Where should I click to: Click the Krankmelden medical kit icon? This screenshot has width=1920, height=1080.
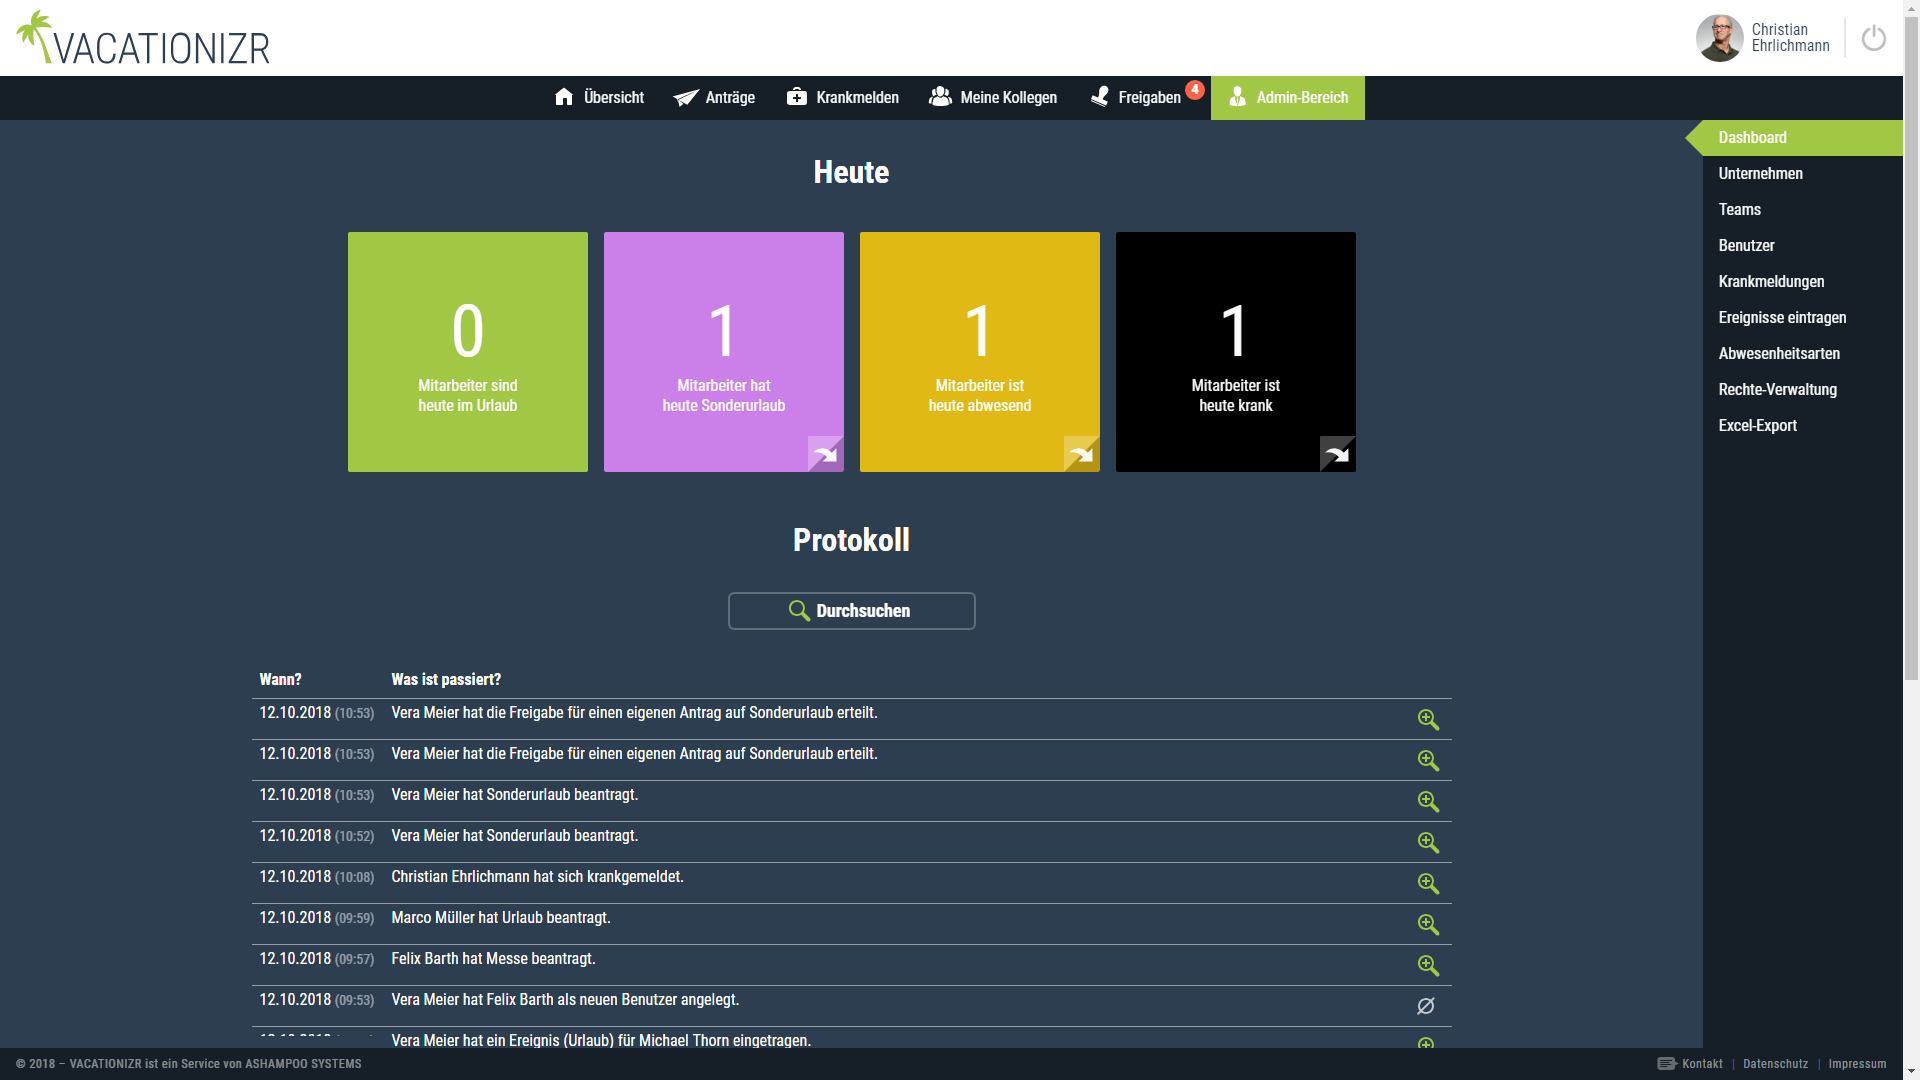tap(797, 97)
